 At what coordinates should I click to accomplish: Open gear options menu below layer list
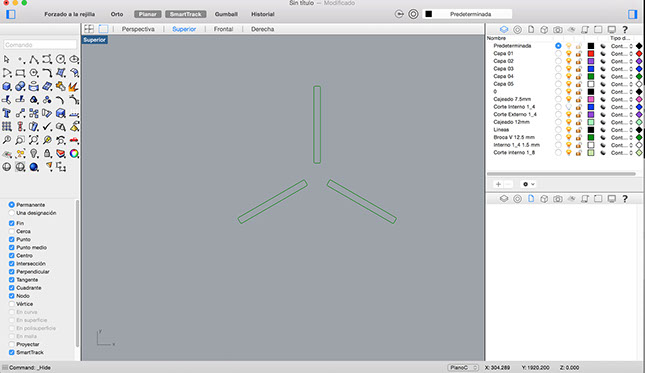528,184
